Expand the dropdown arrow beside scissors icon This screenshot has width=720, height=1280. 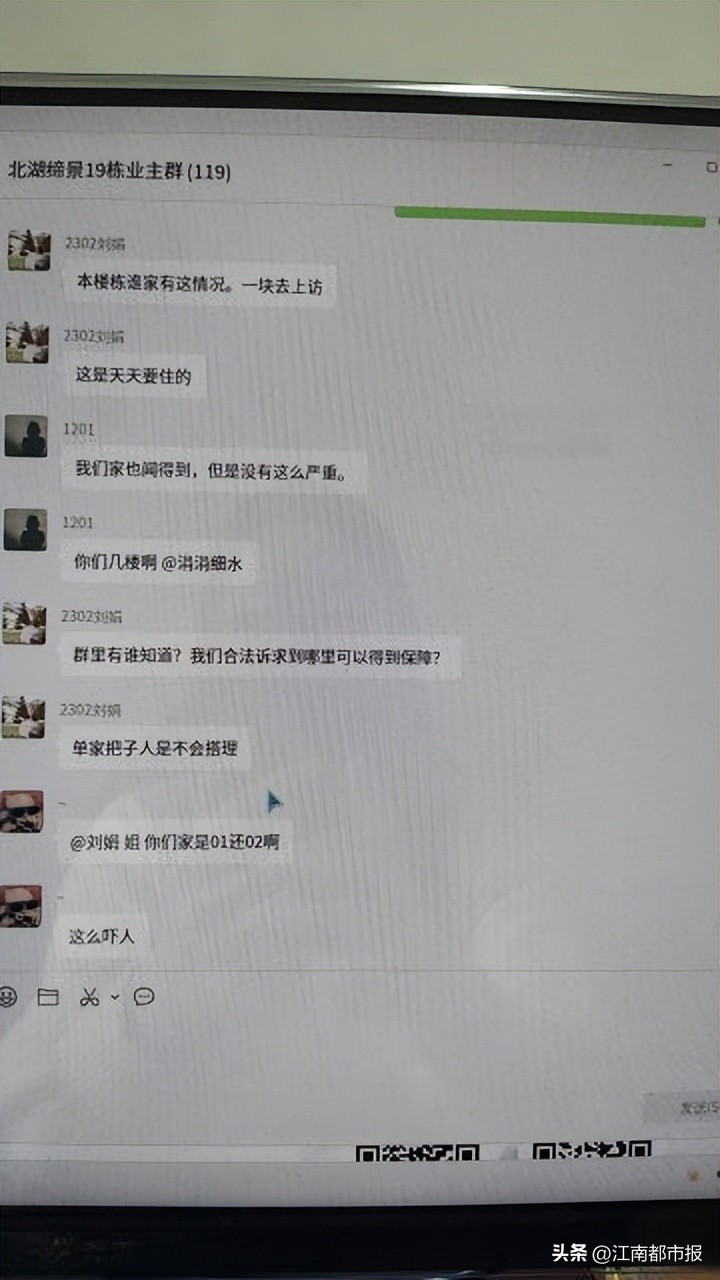click(114, 997)
